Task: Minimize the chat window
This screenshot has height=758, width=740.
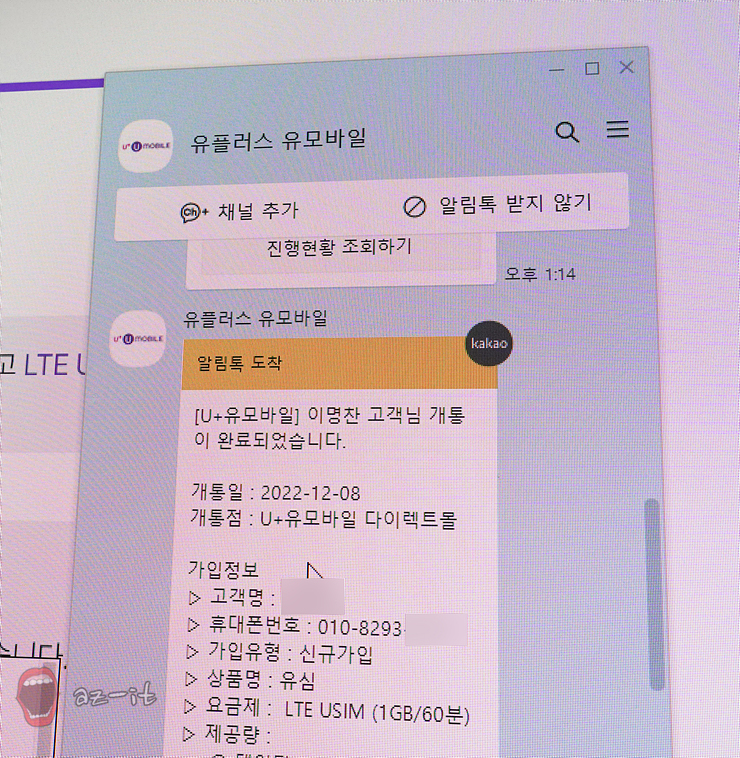Action: pyautogui.click(x=557, y=70)
